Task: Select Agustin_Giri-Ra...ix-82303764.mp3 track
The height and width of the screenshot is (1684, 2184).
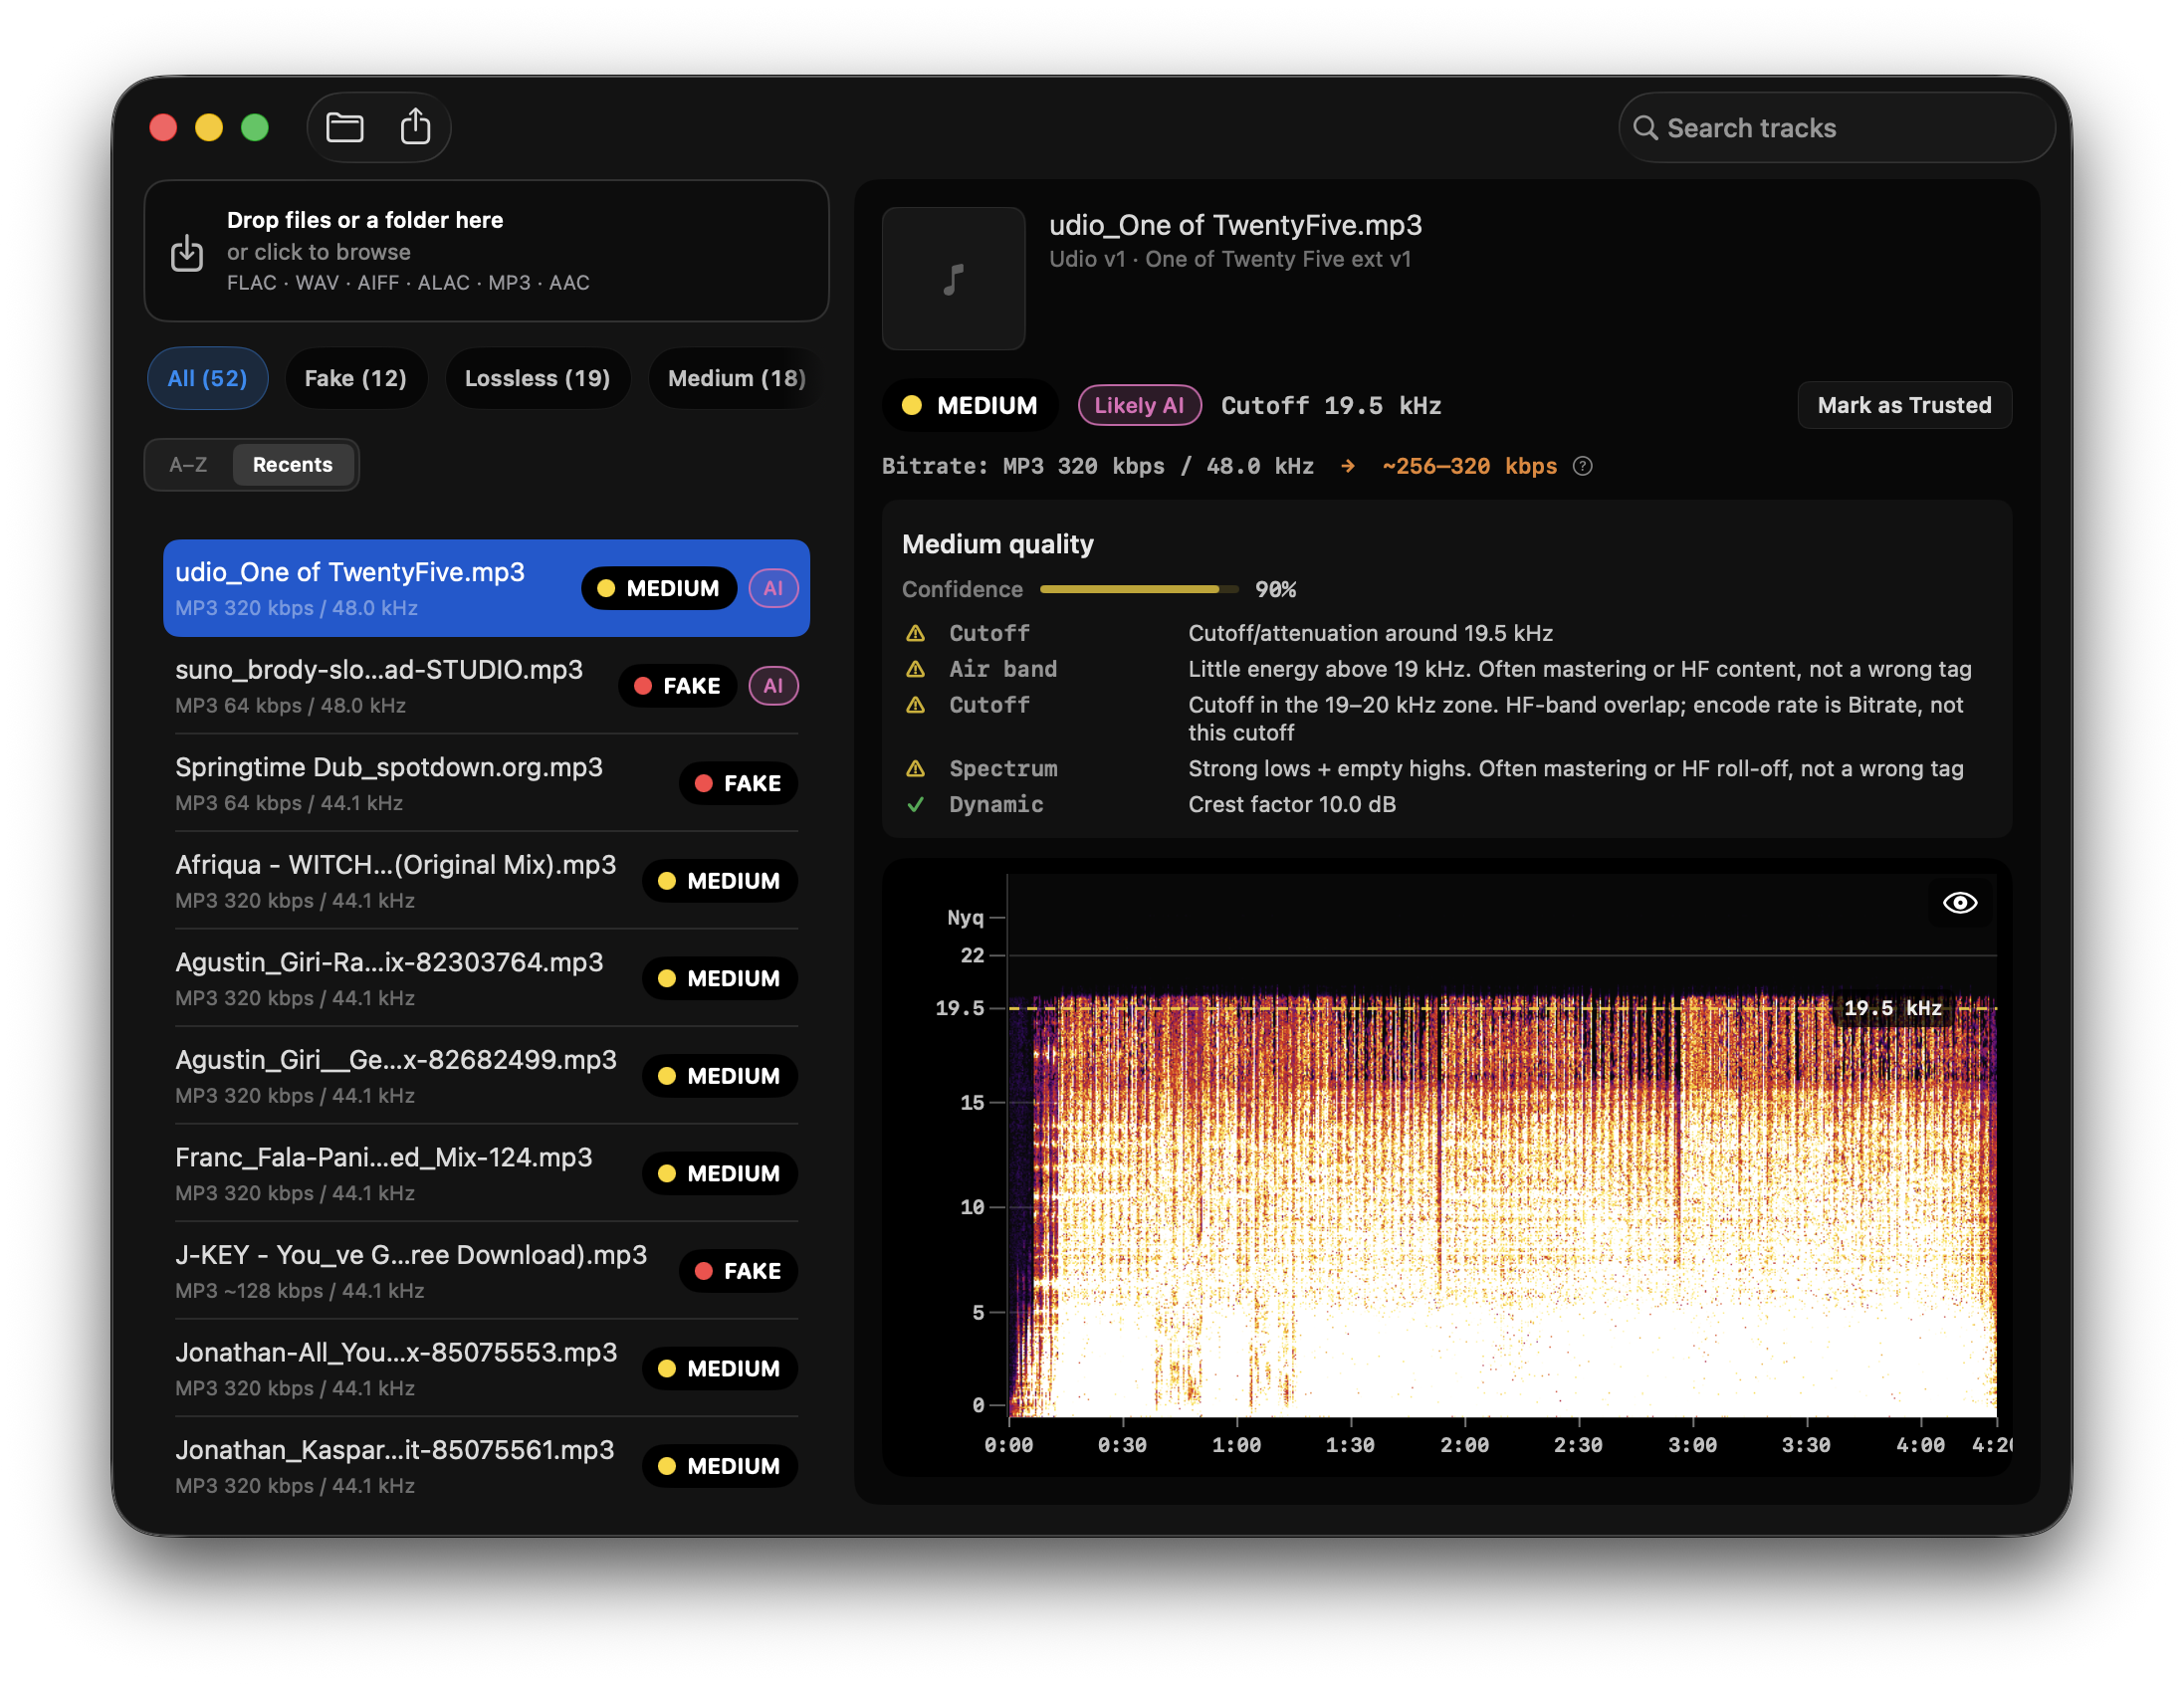Action: (486, 978)
